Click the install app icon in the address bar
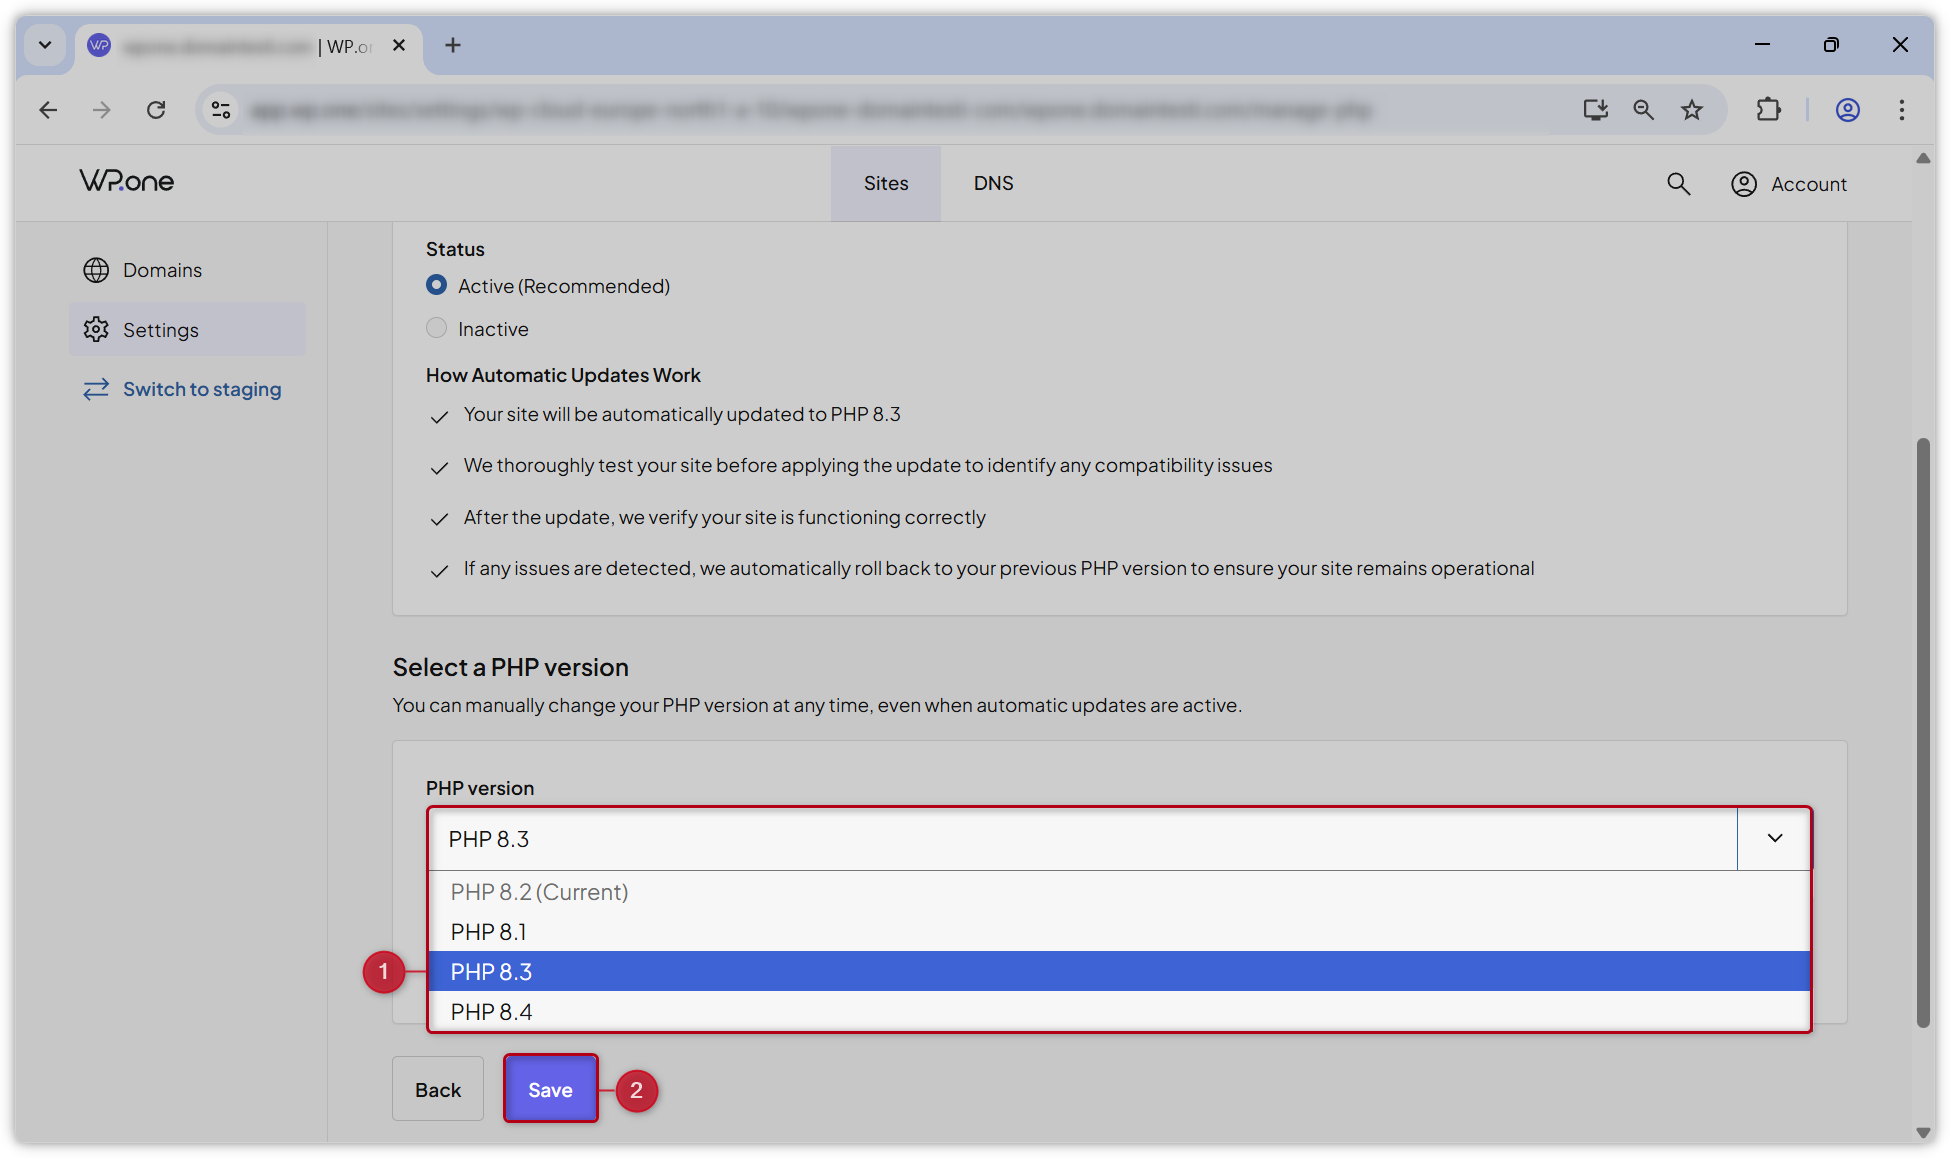The image size is (1950, 1158). 1595,110
